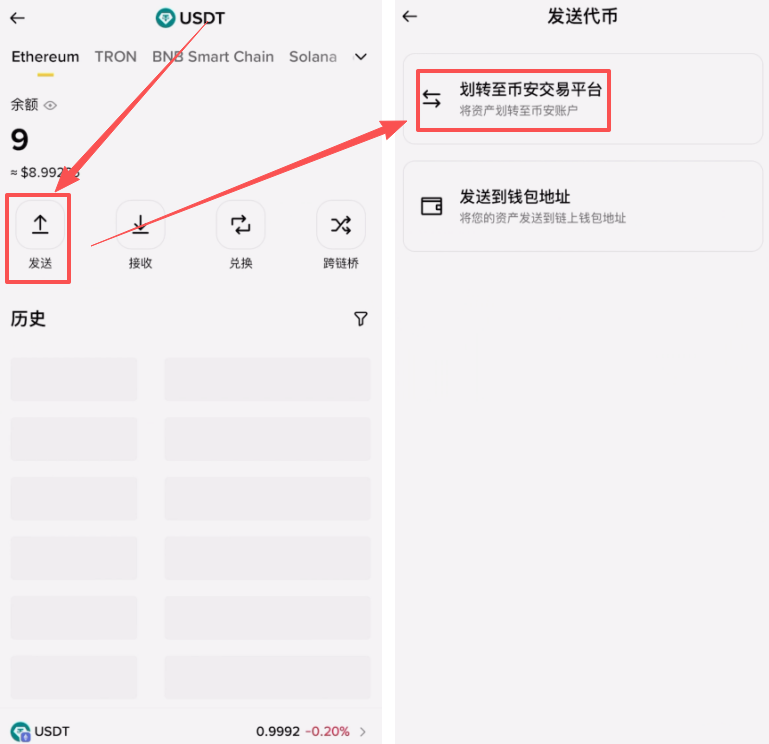Screen dimensions: 769x744
Task: Open the Swap (兑换) icon
Action: click(240, 225)
